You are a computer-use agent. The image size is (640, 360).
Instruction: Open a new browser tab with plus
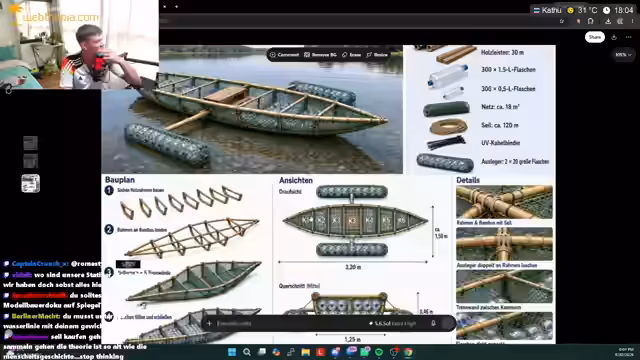tap(176, 7)
